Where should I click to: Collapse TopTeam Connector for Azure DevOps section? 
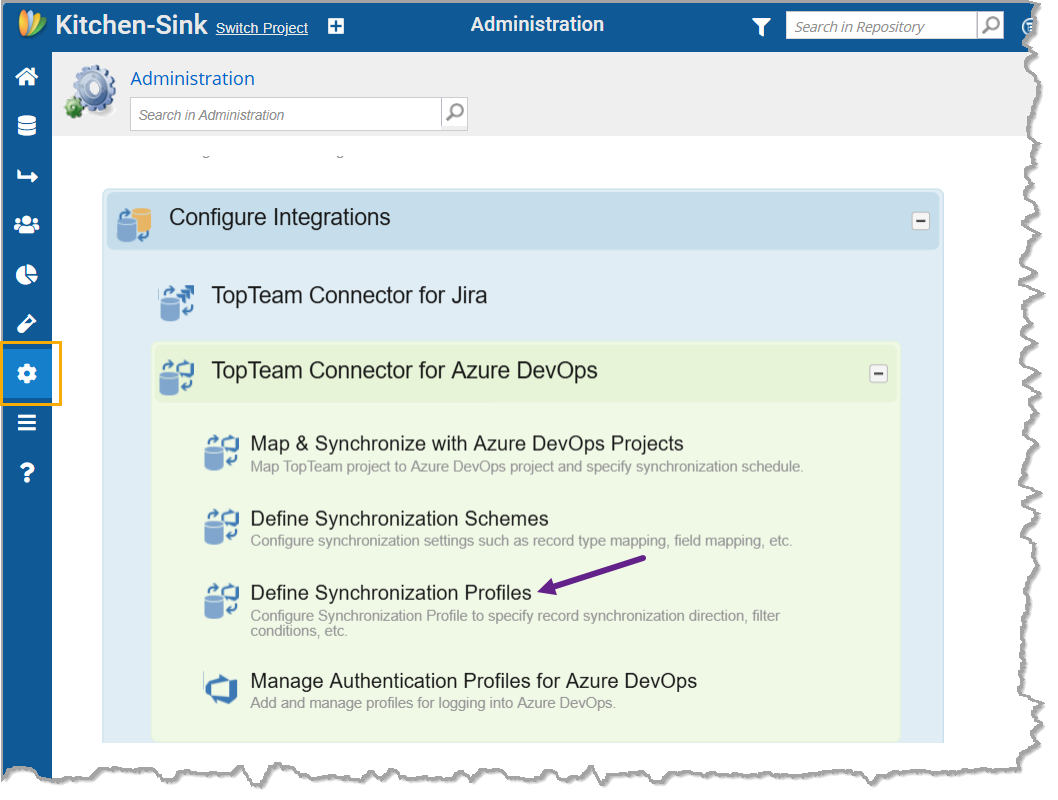[878, 374]
